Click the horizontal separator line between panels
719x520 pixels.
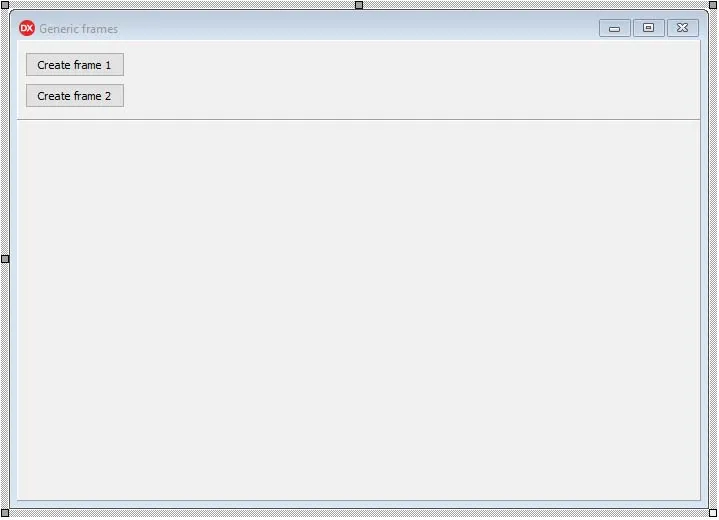(359, 120)
